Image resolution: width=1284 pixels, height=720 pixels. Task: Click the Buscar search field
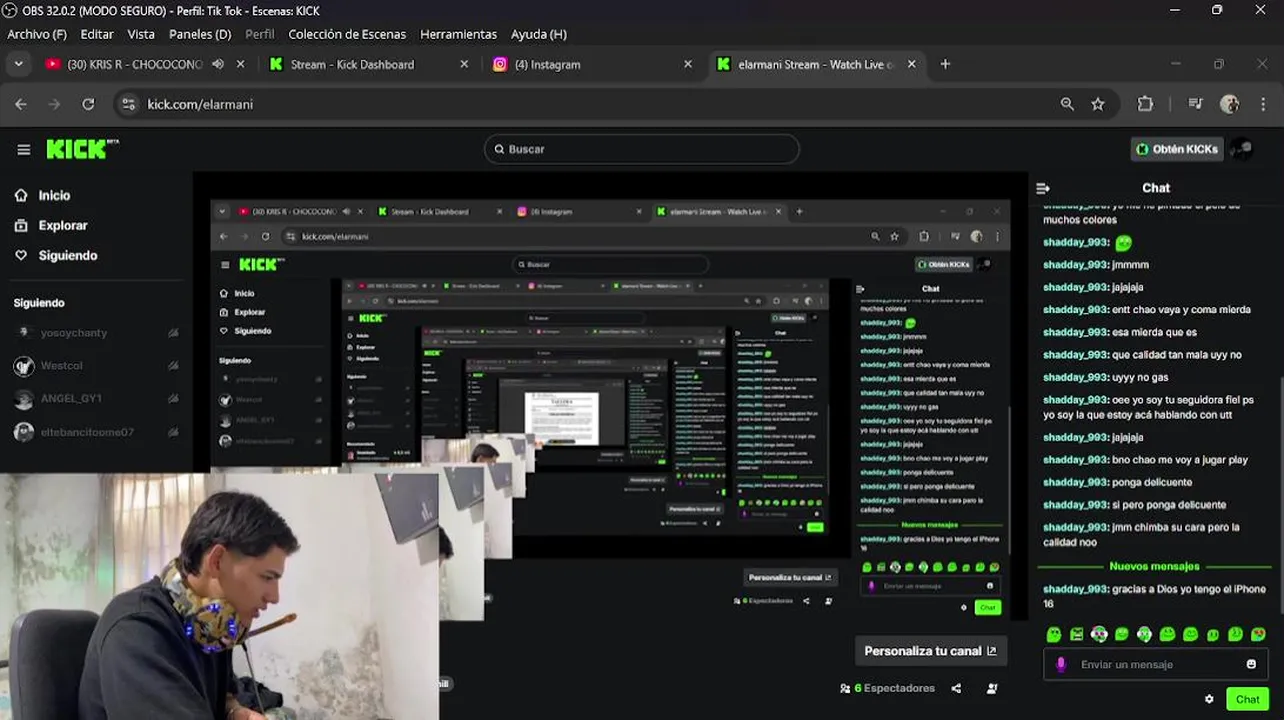pyautogui.click(x=642, y=149)
